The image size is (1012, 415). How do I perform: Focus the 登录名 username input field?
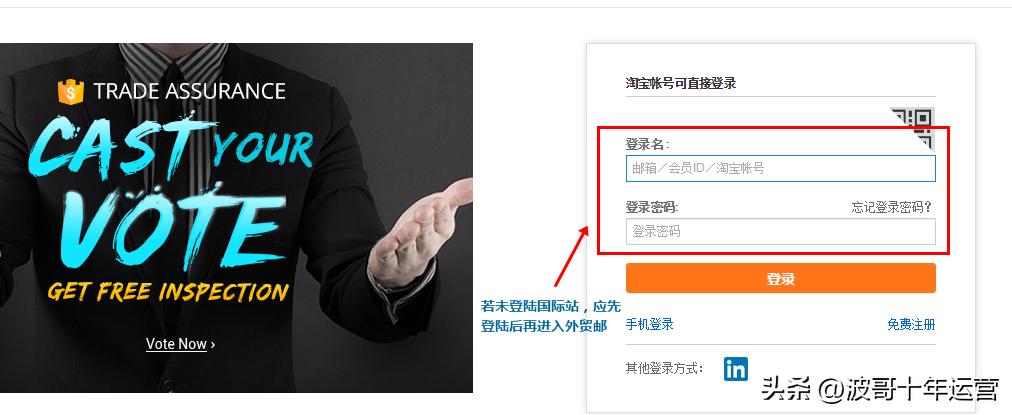(780, 168)
